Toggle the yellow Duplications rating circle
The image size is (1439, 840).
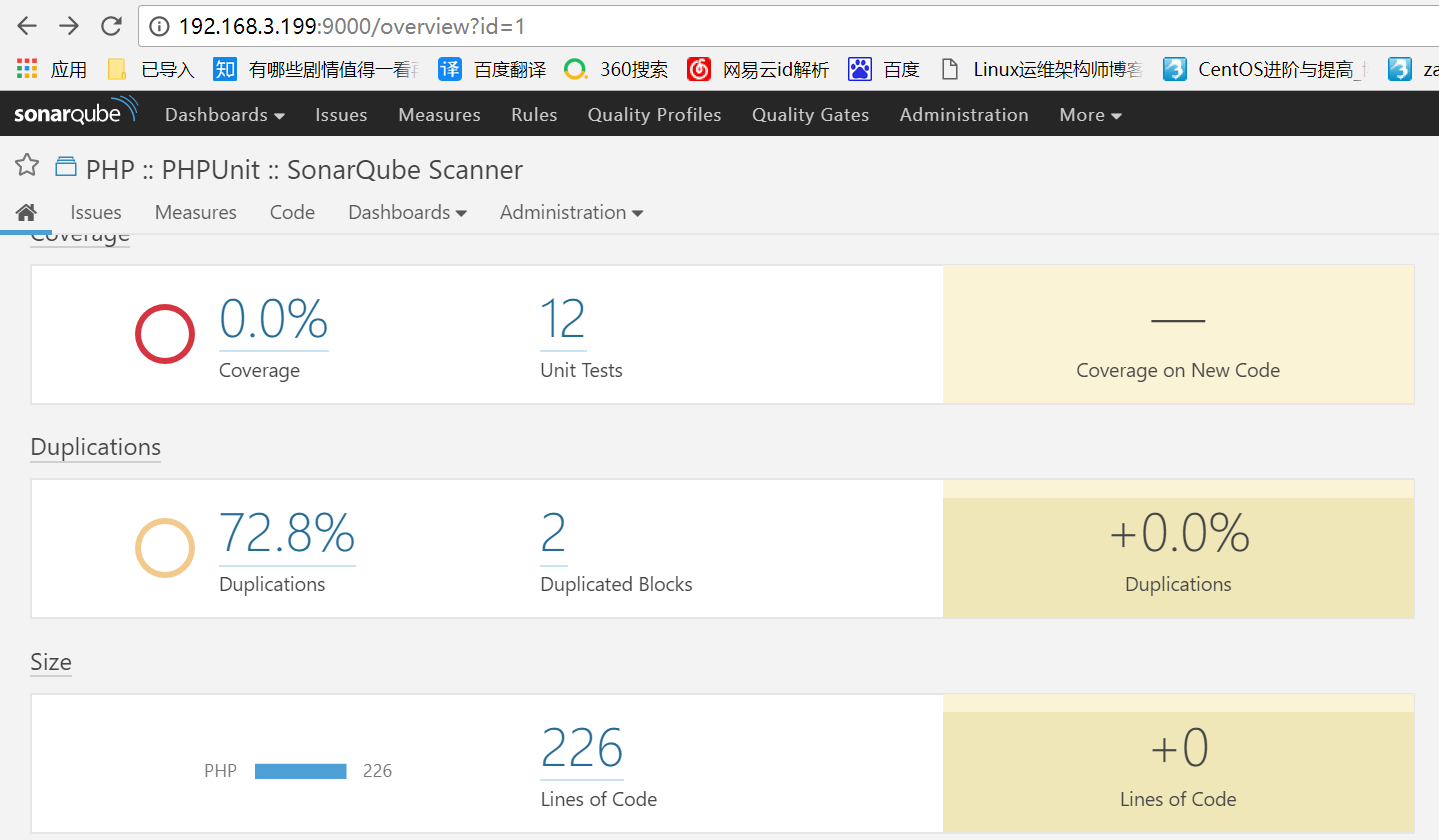click(x=164, y=548)
